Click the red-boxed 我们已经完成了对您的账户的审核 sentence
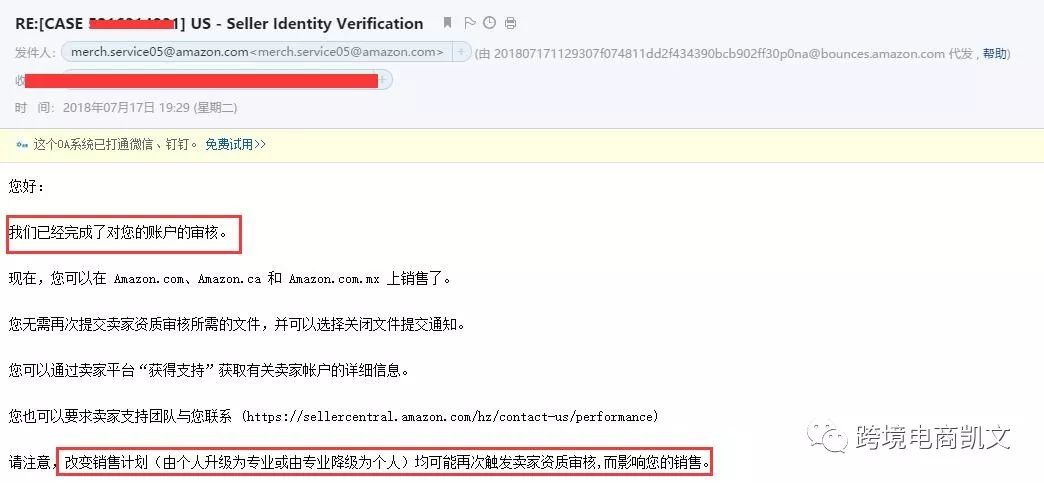 coord(123,233)
